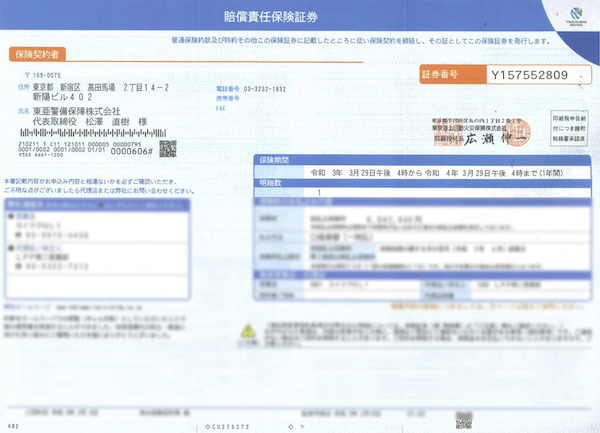Viewport: 600px width, 433px height.
Task: Click the 明細数 value 1
Action: click(320, 193)
